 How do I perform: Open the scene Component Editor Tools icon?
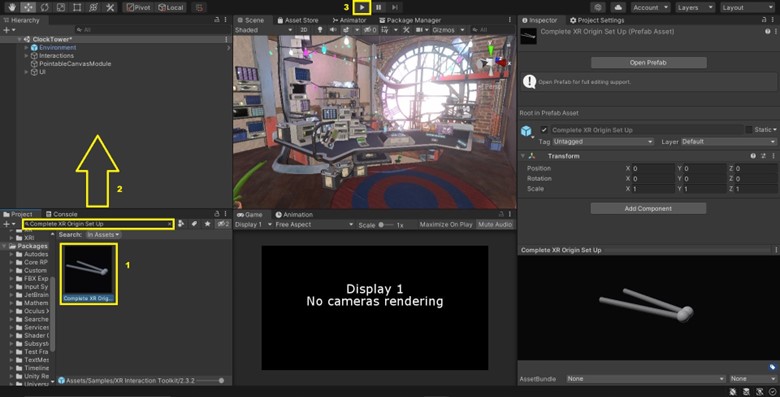(406, 30)
